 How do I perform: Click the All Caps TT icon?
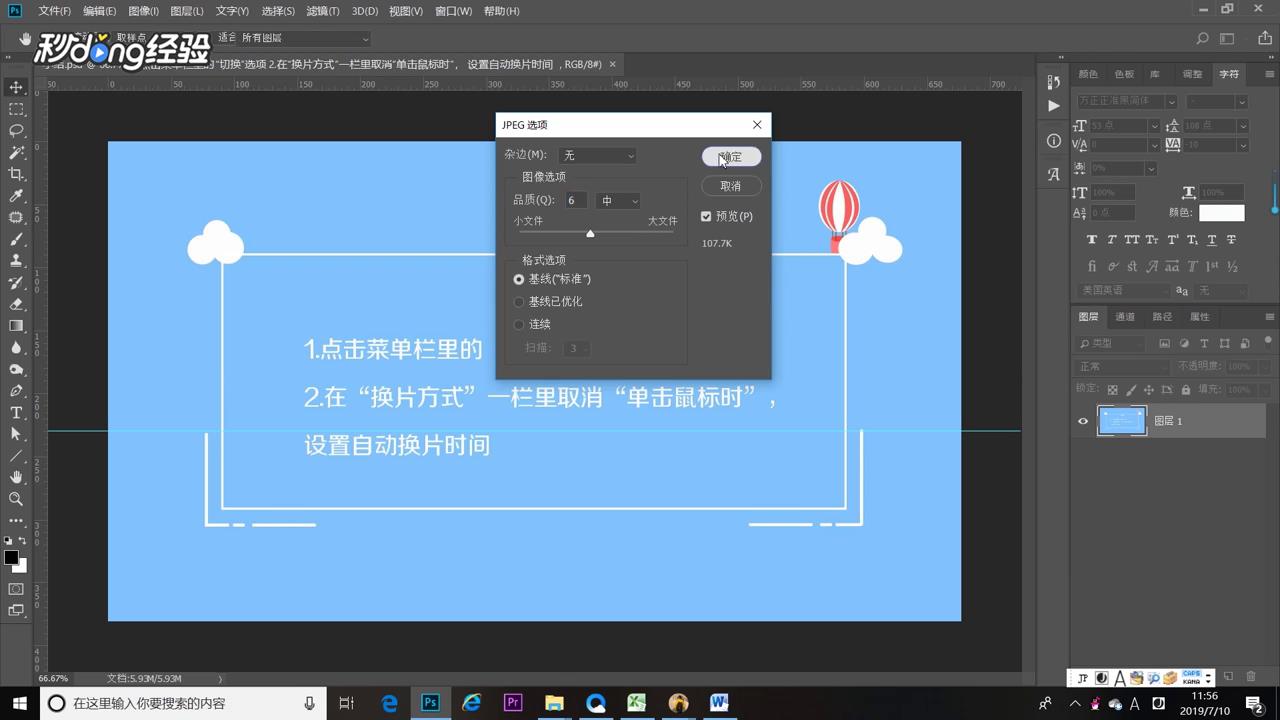1132,240
